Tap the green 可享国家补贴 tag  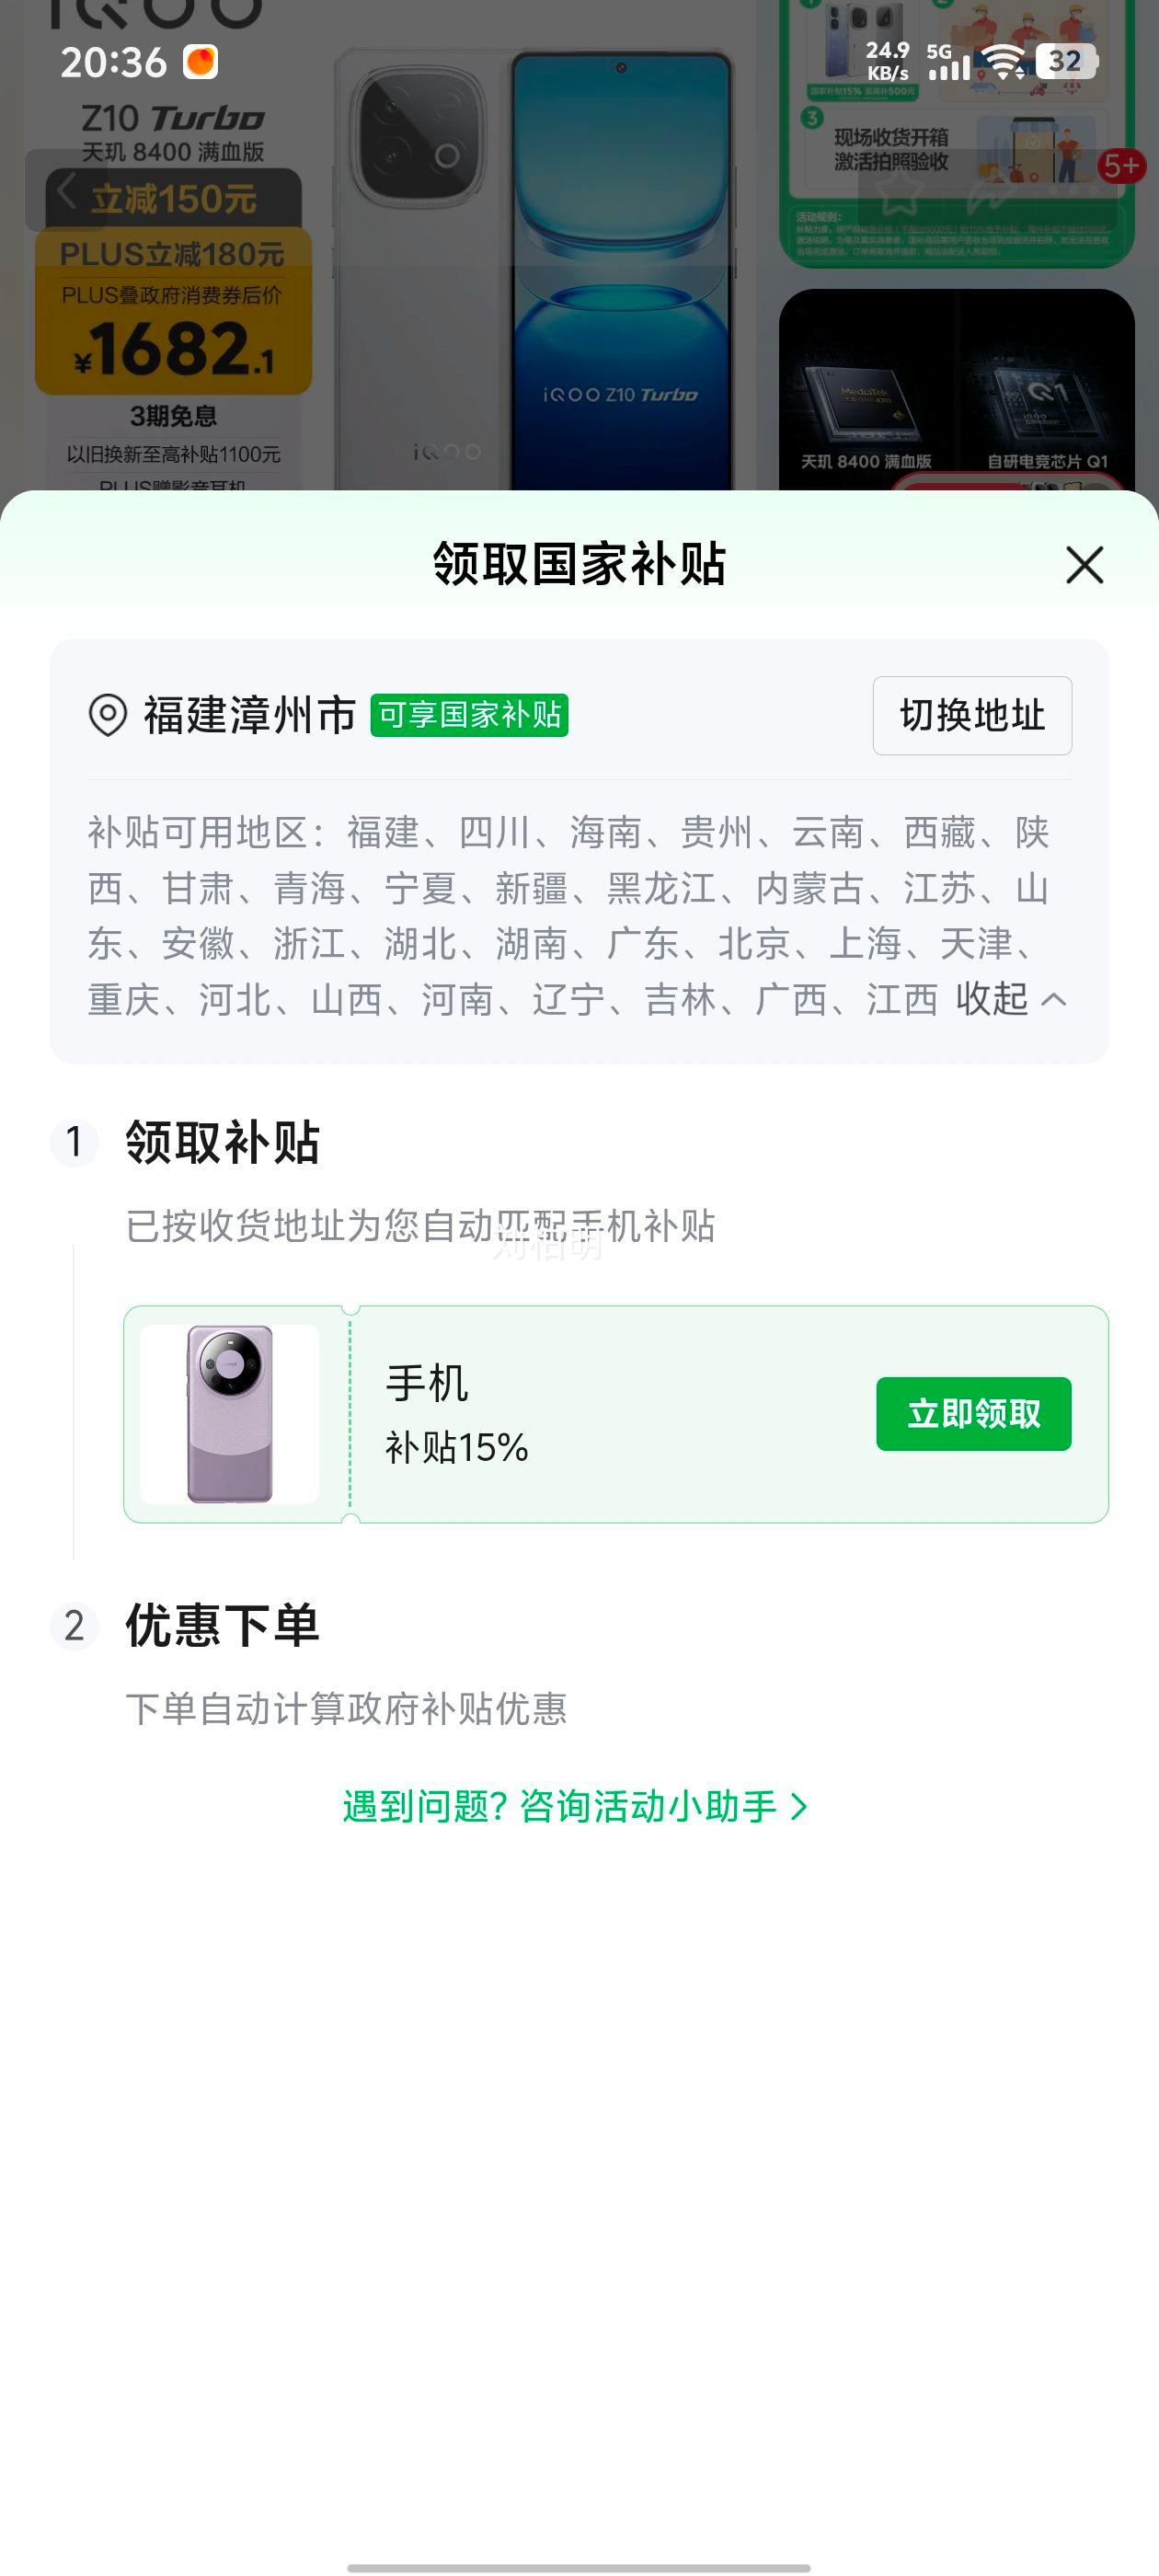[x=469, y=715]
